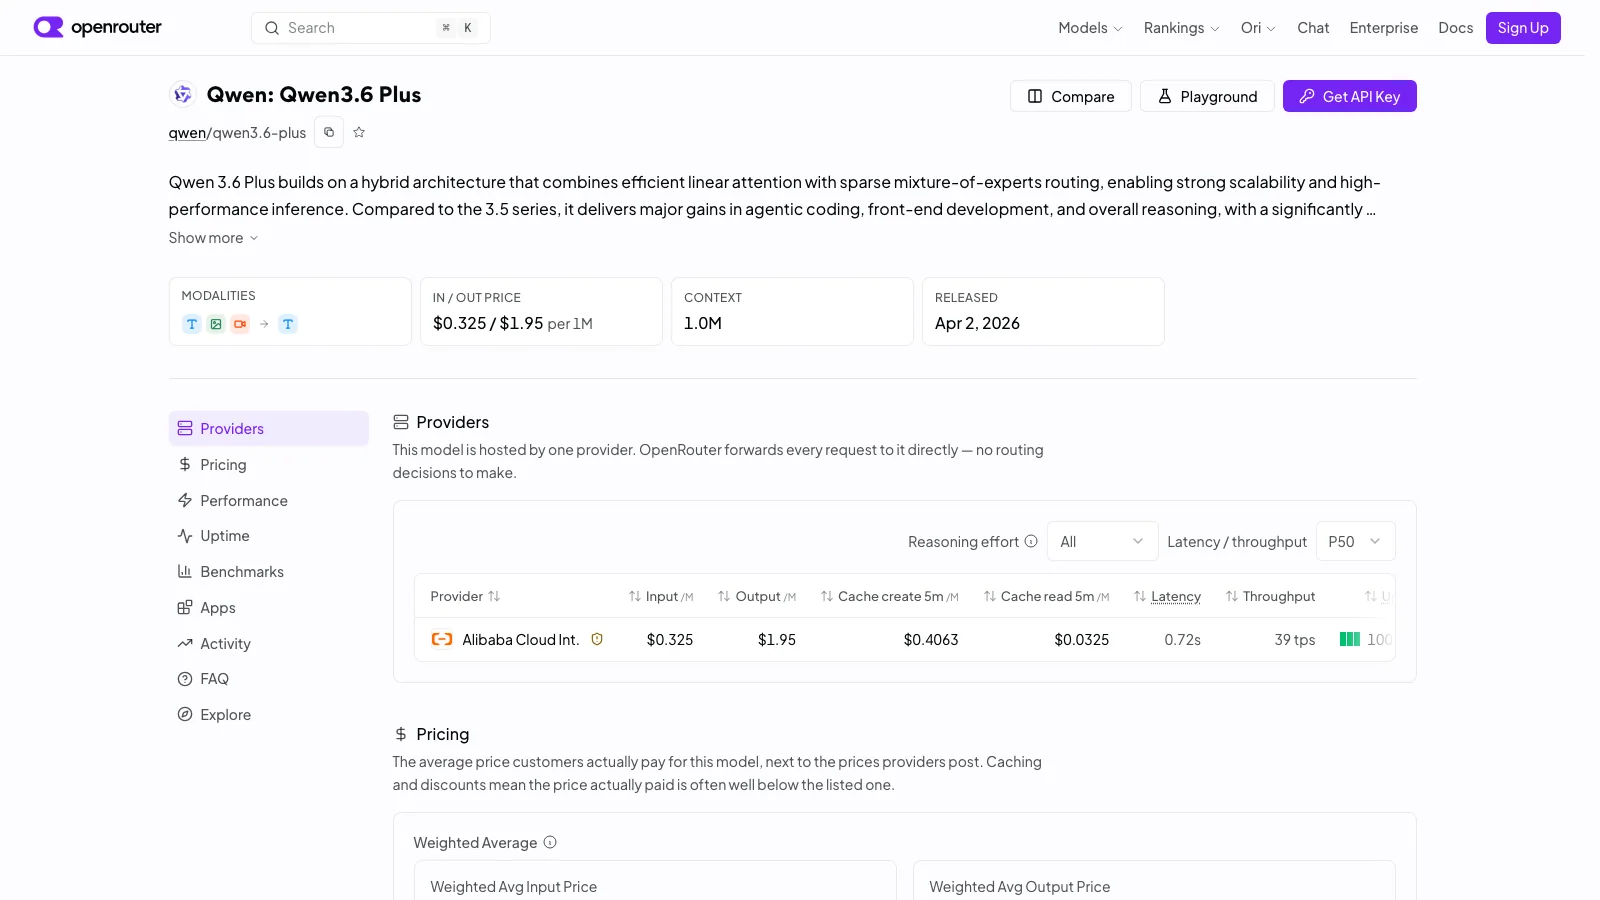Open the Playground button
The image size is (1600, 900).
pyautogui.click(x=1207, y=96)
